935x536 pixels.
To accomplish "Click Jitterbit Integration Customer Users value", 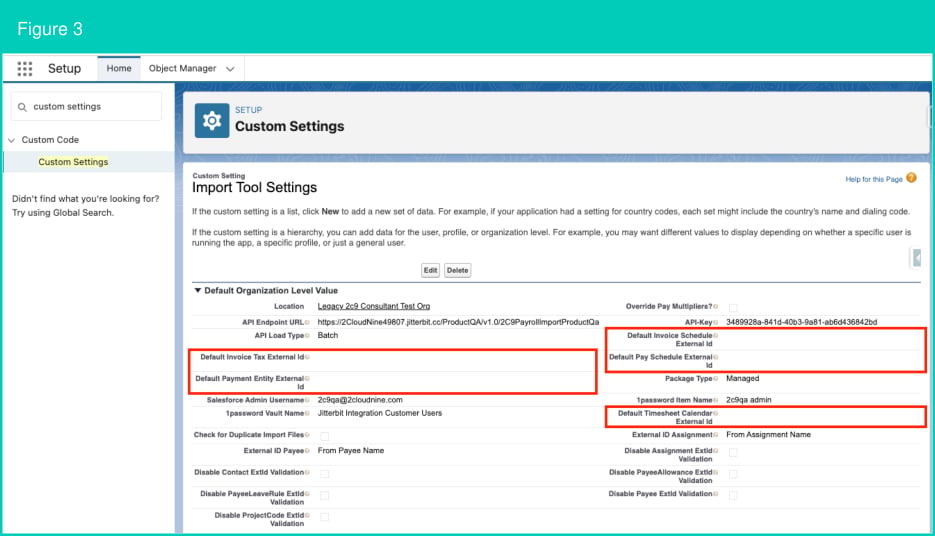I will coord(380,413).
